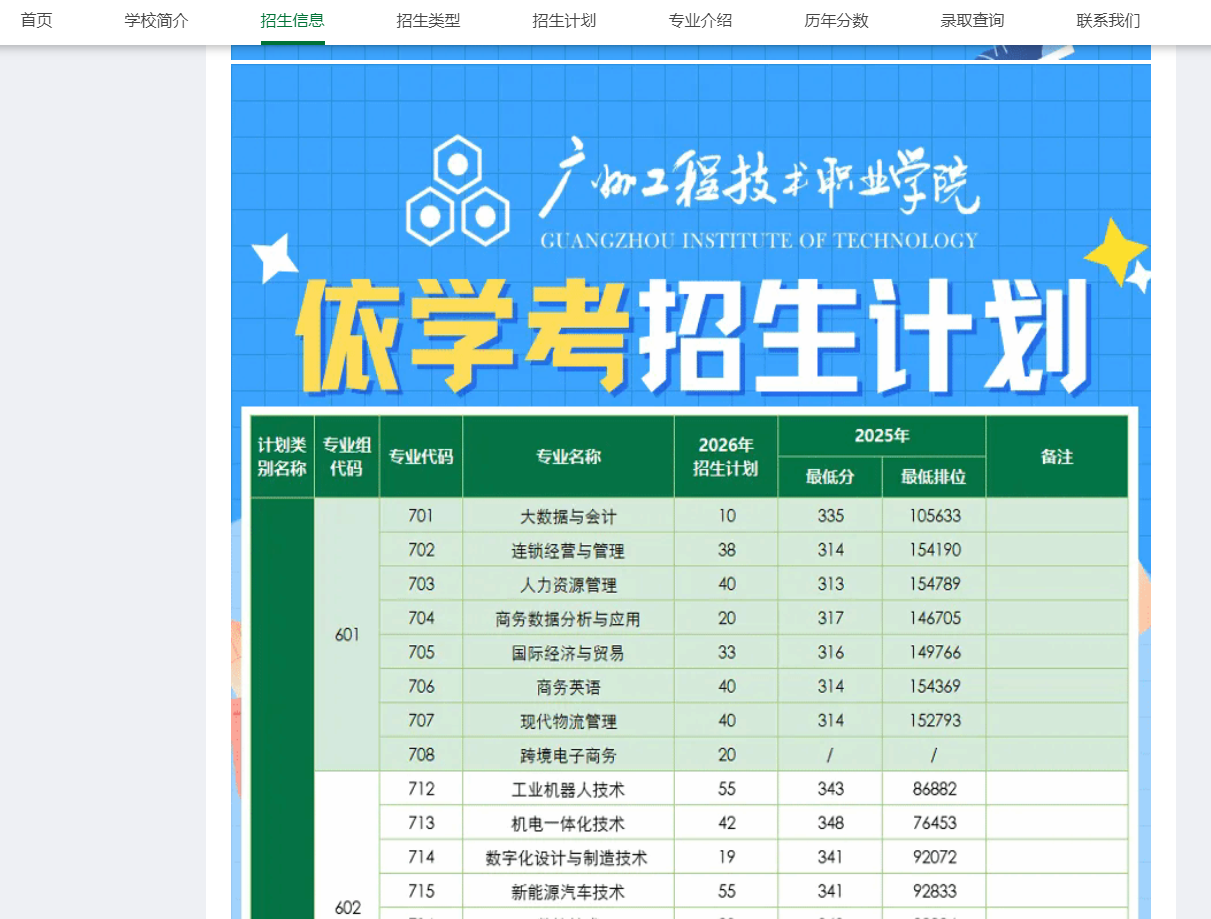This screenshot has height=919, width=1211.
Task: Click the 2025年 column header cell
Action: 881,435
